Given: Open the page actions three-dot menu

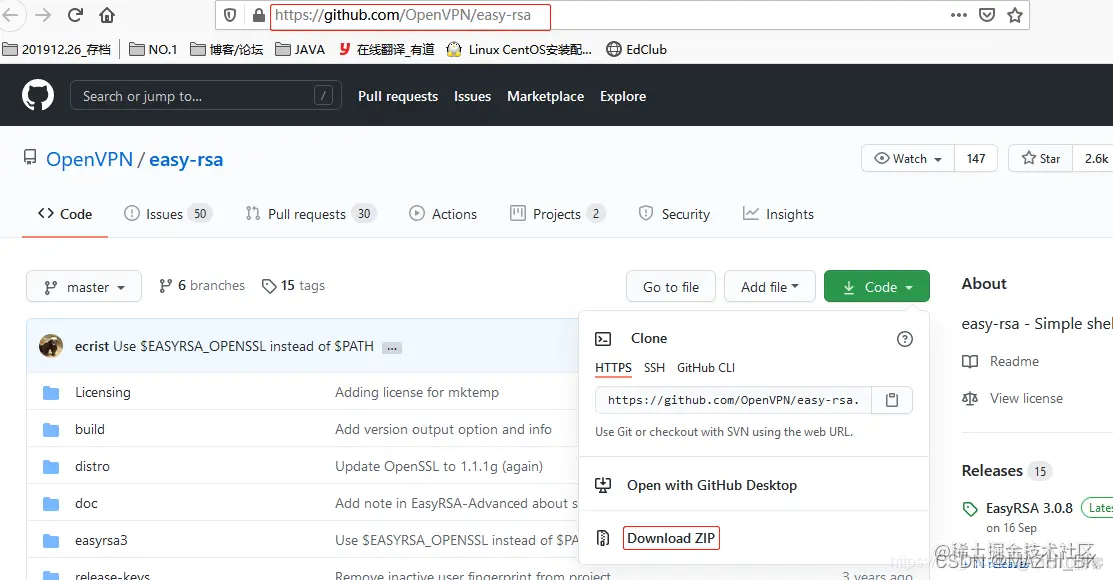Looking at the screenshot, I should click(958, 15).
